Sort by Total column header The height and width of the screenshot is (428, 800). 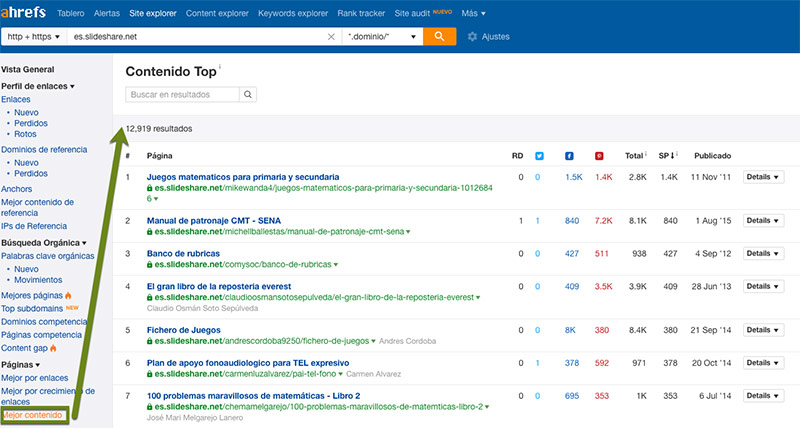click(635, 156)
